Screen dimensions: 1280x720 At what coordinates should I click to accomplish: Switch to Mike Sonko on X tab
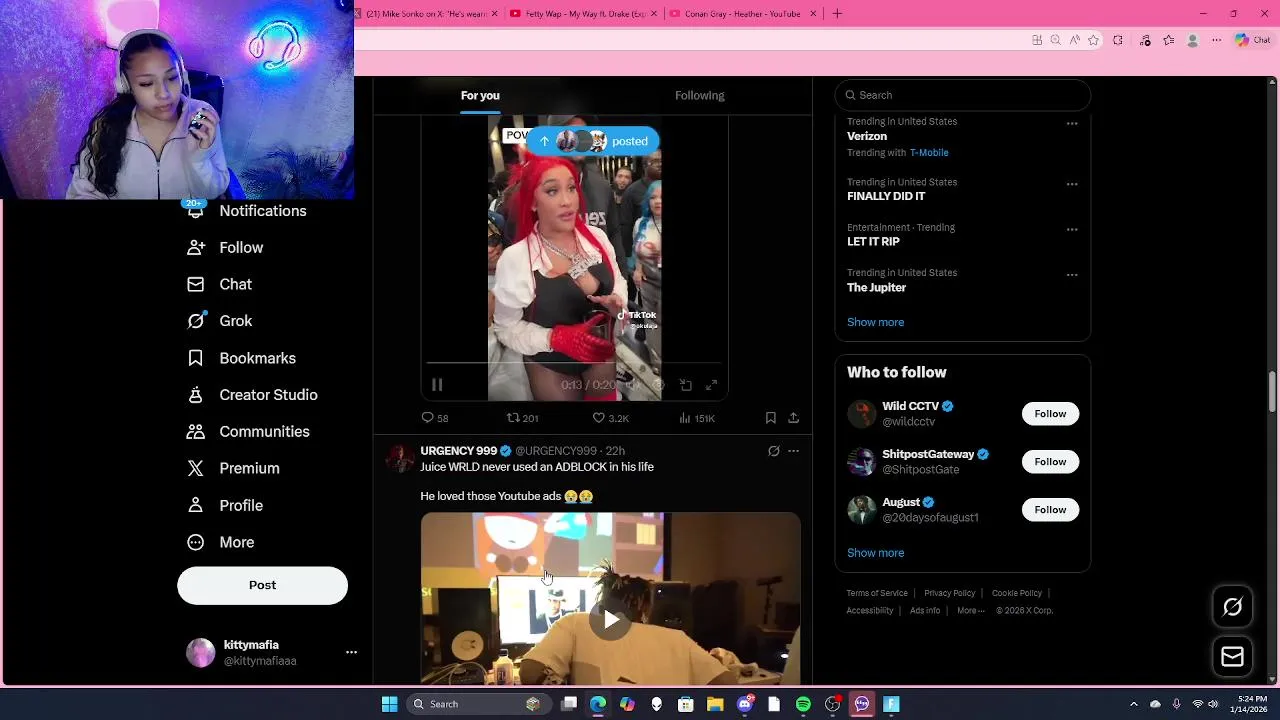[x=425, y=14]
